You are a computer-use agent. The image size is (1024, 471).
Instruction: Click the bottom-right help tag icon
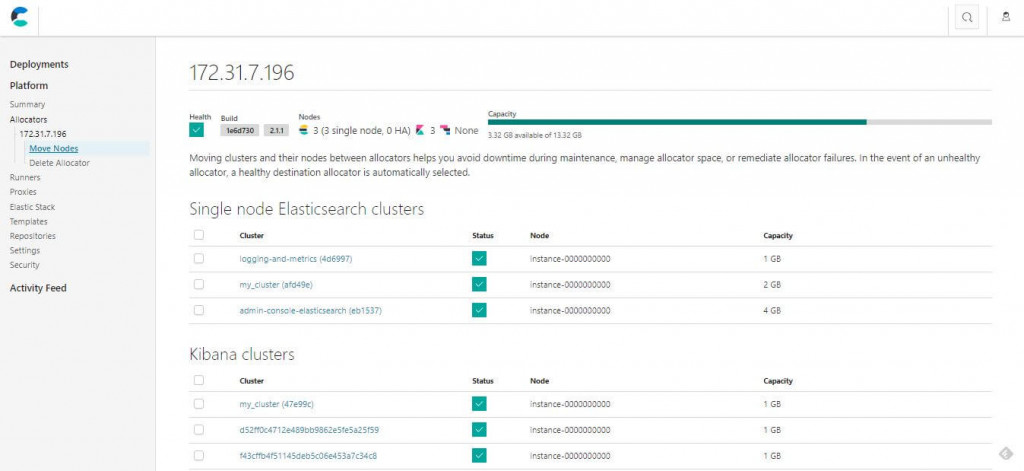coord(1006,453)
